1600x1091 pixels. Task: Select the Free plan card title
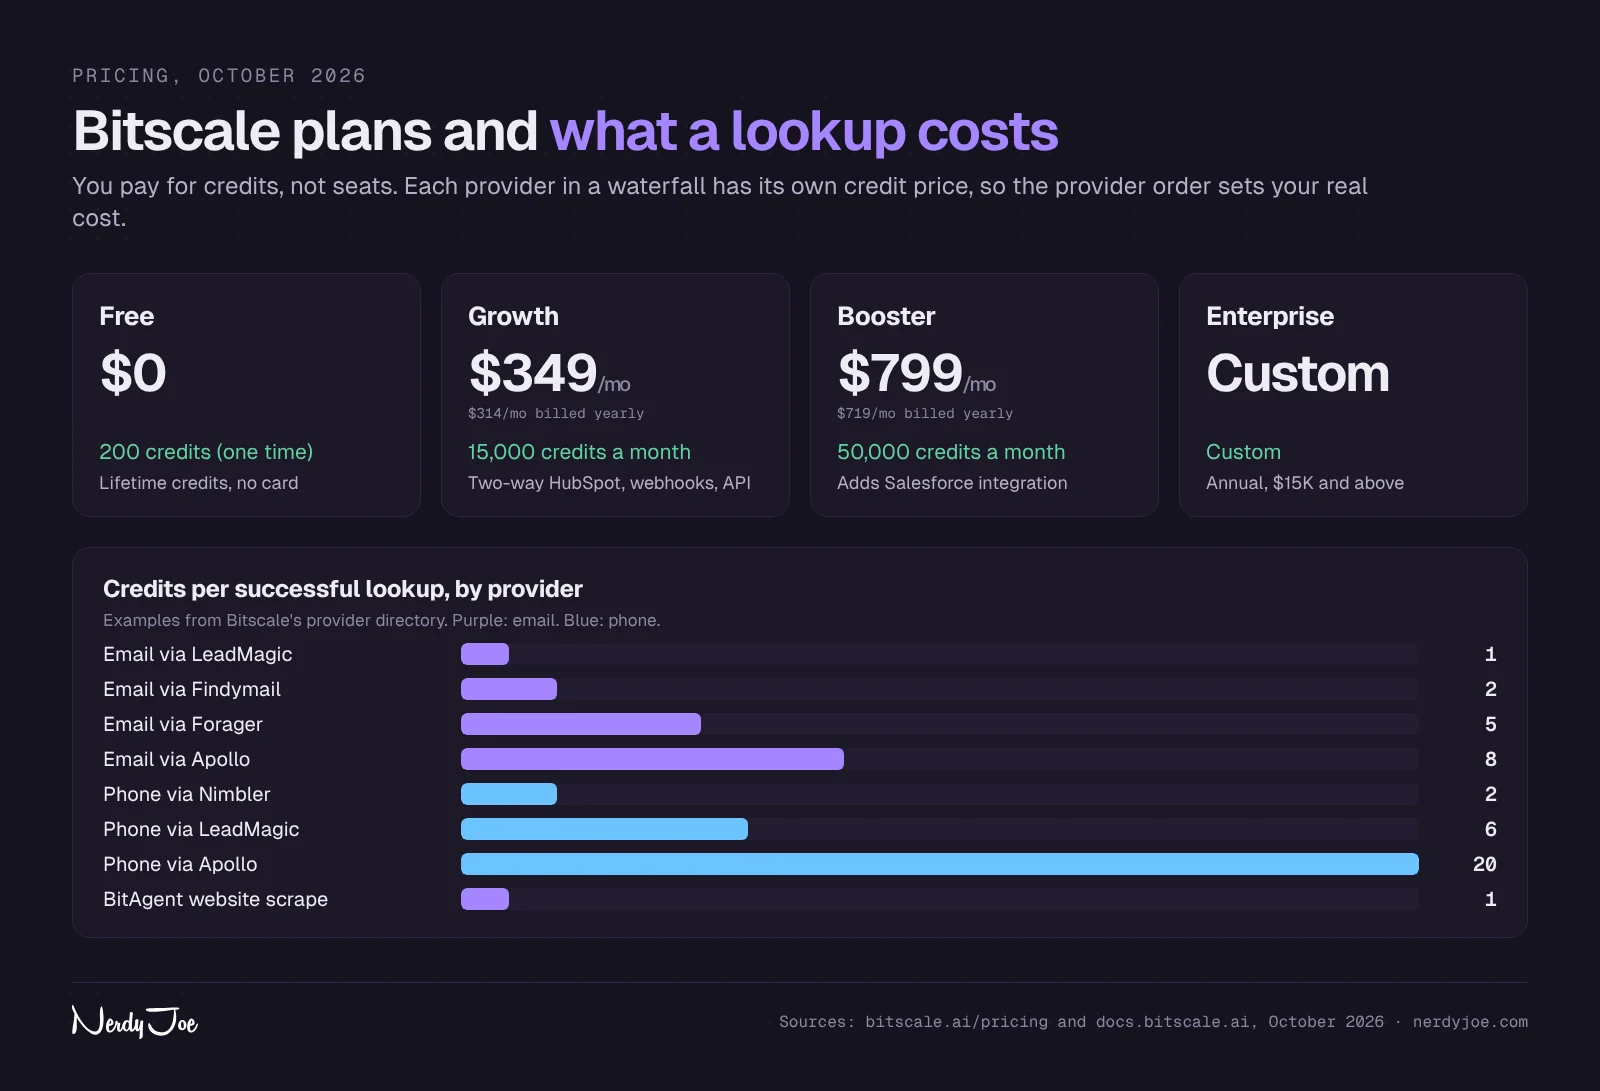[x=127, y=316]
